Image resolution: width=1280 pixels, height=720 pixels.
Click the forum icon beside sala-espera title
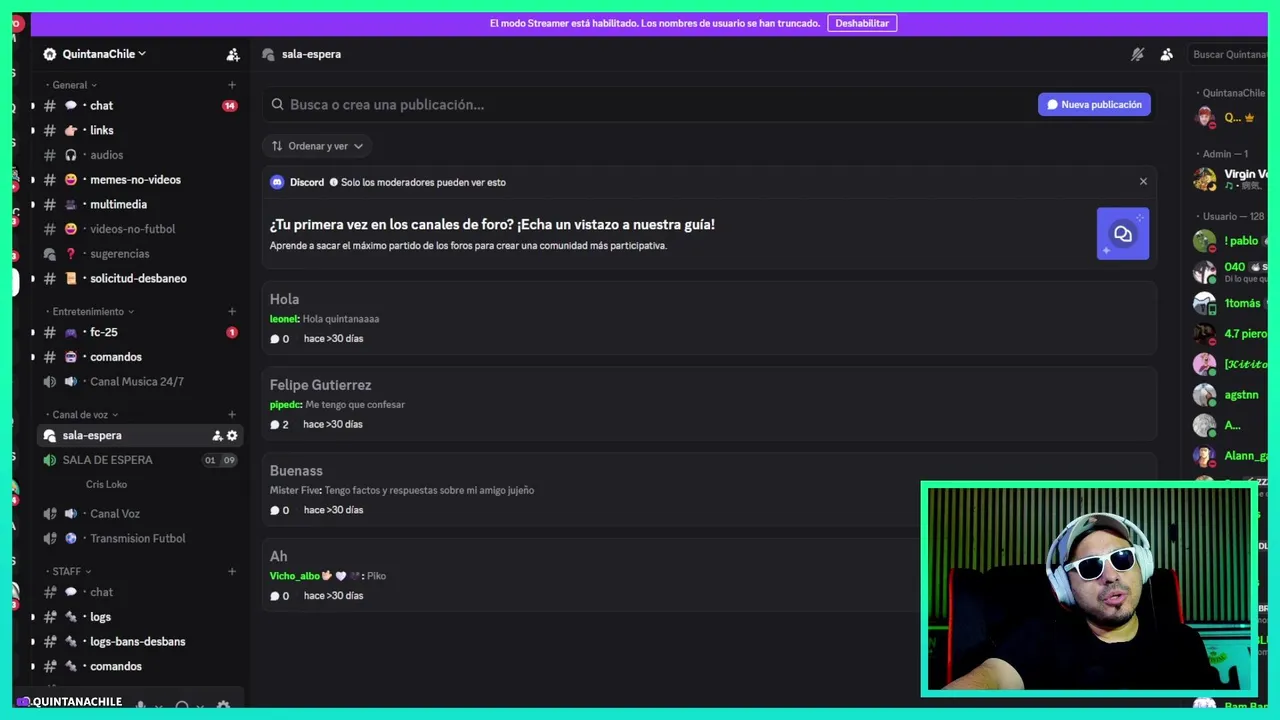(x=268, y=54)
